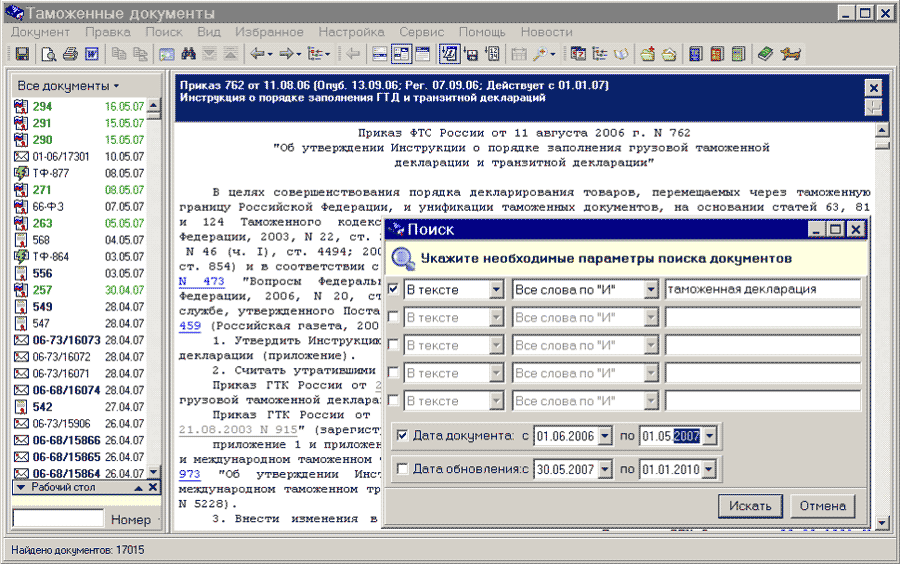Click the number input next to 'Номер'
Image resolution: width=900 pixels, height=564 pixels.
click(x=58, y=519)
